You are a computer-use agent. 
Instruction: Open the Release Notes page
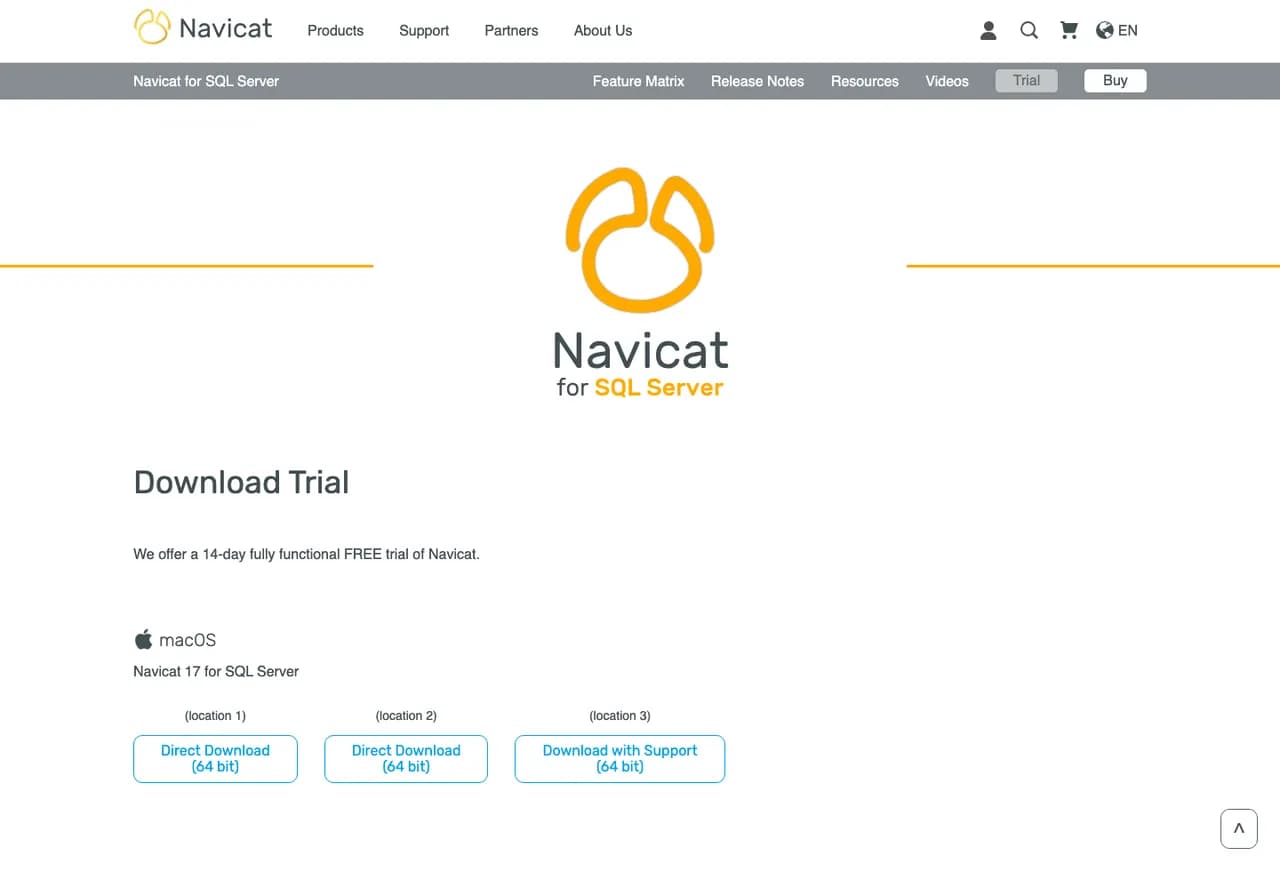757,81
